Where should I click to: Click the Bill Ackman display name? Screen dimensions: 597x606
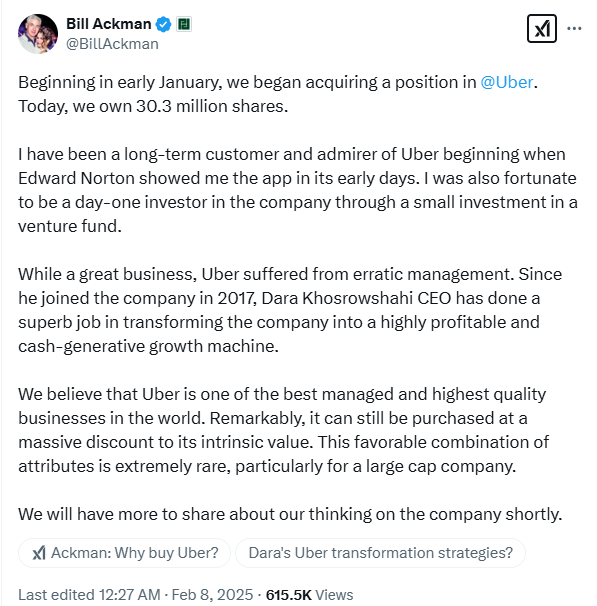click(x=109, y=24)
